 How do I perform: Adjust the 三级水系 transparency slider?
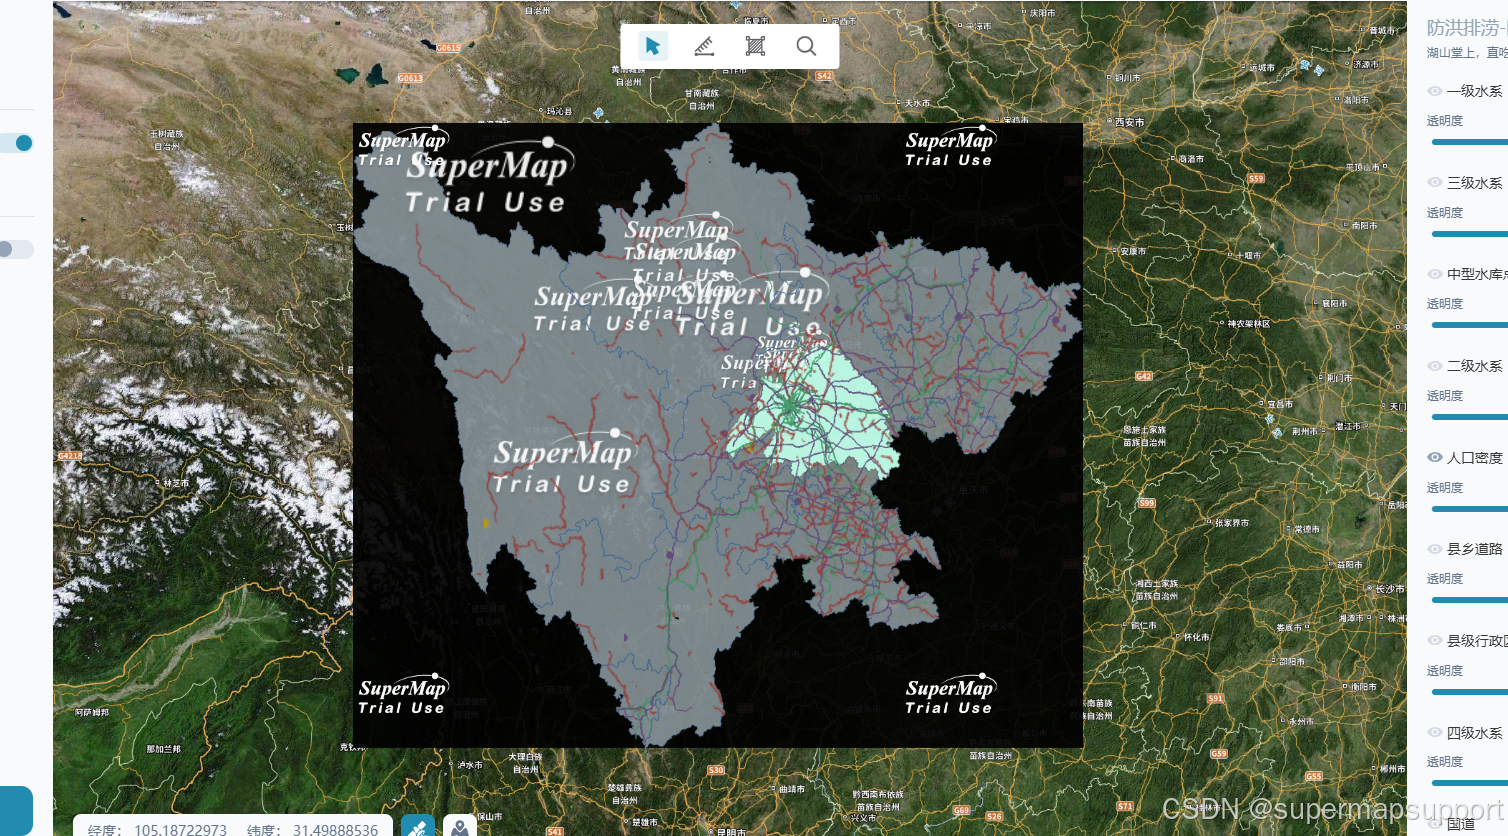[1470, 234]
